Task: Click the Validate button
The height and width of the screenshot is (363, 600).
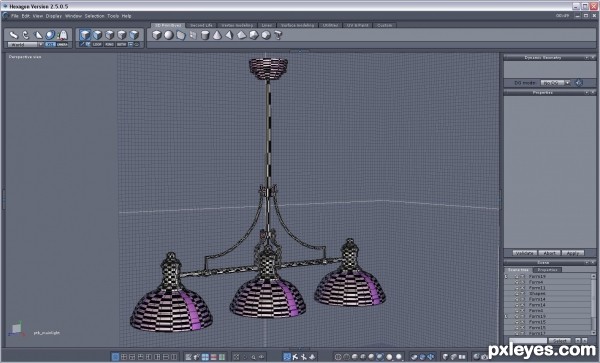Action: 525,253
